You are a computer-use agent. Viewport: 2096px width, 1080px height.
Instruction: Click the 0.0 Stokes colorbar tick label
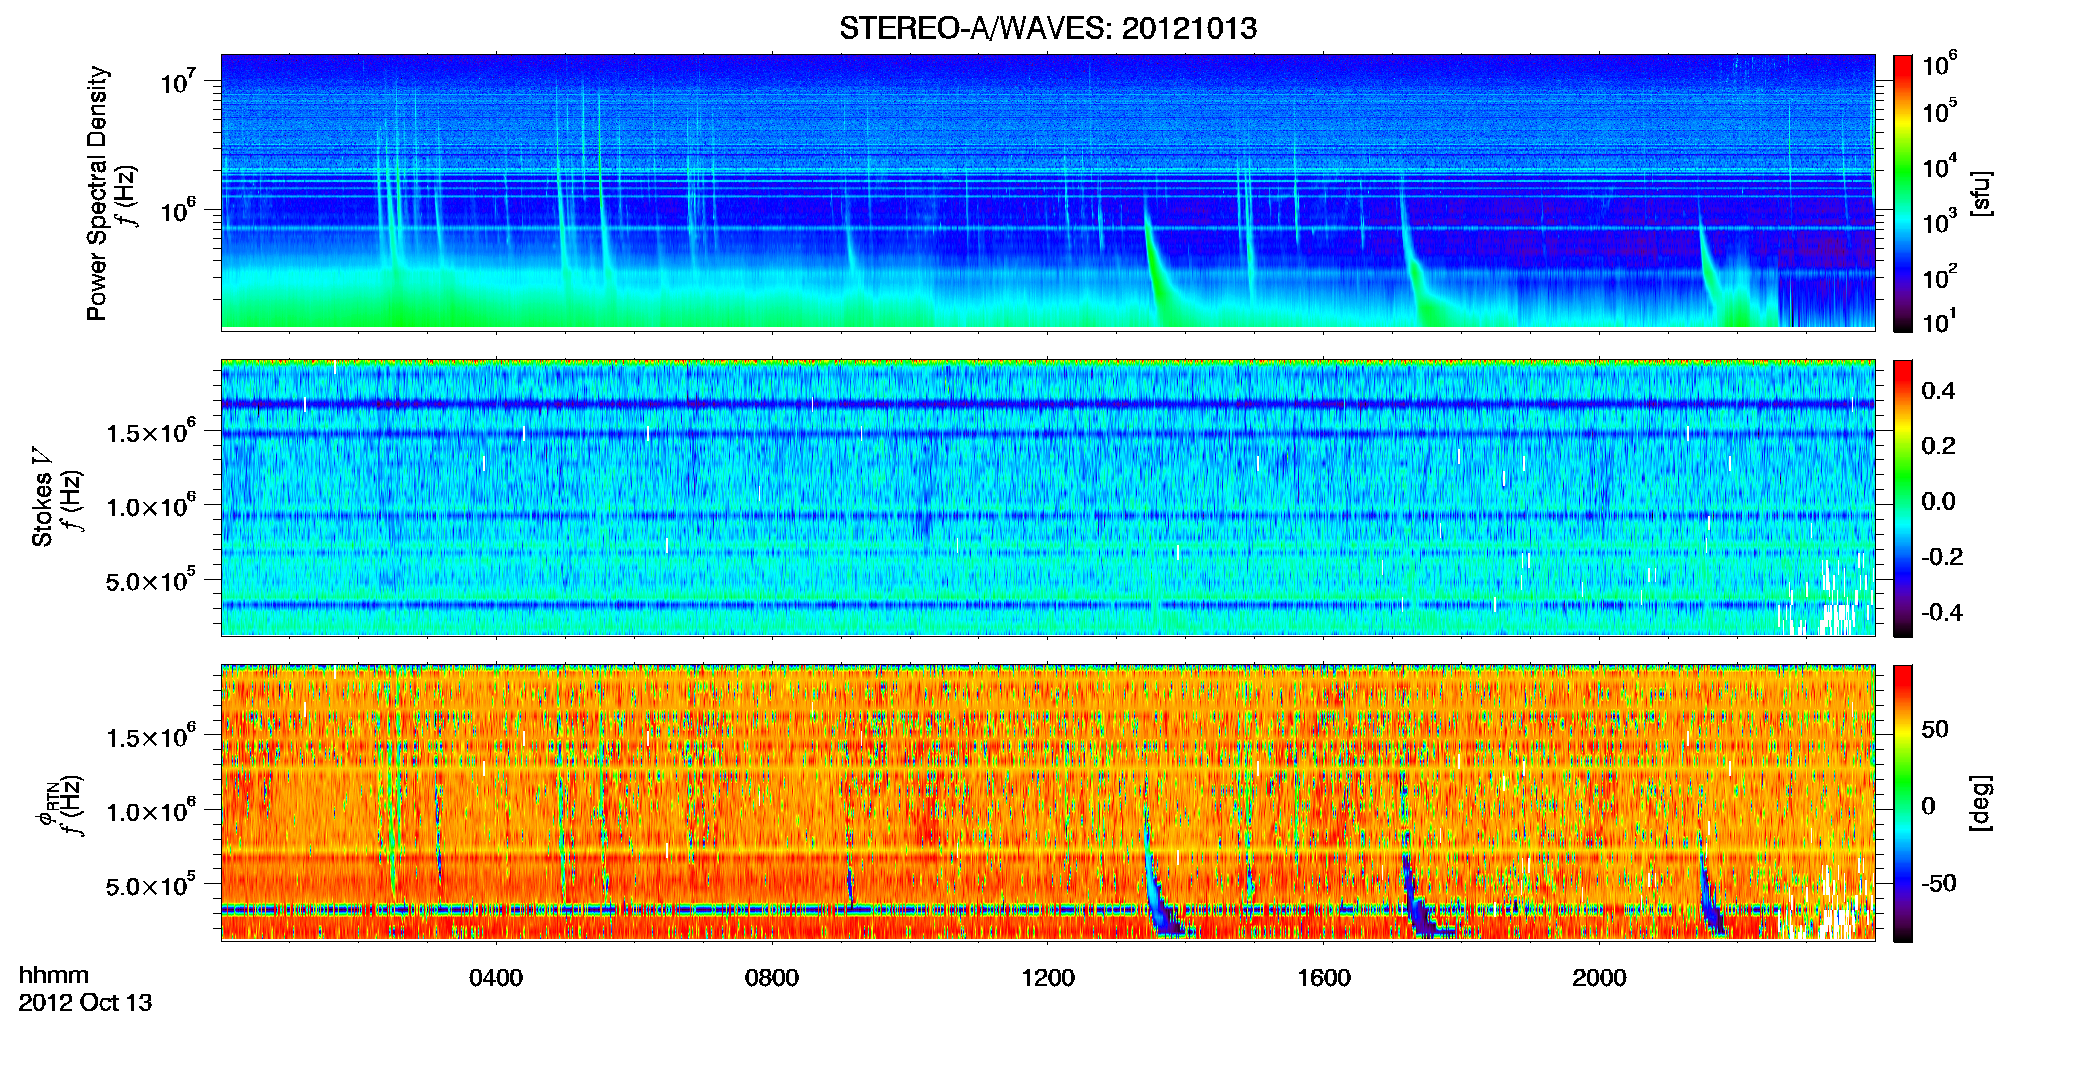1938,501
